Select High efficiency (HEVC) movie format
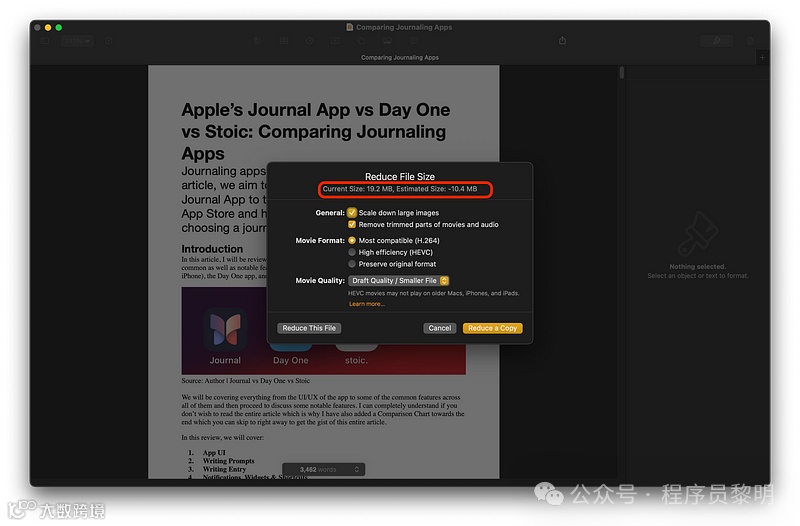Viewport: 800px width, 526px height. pos(352,252)
